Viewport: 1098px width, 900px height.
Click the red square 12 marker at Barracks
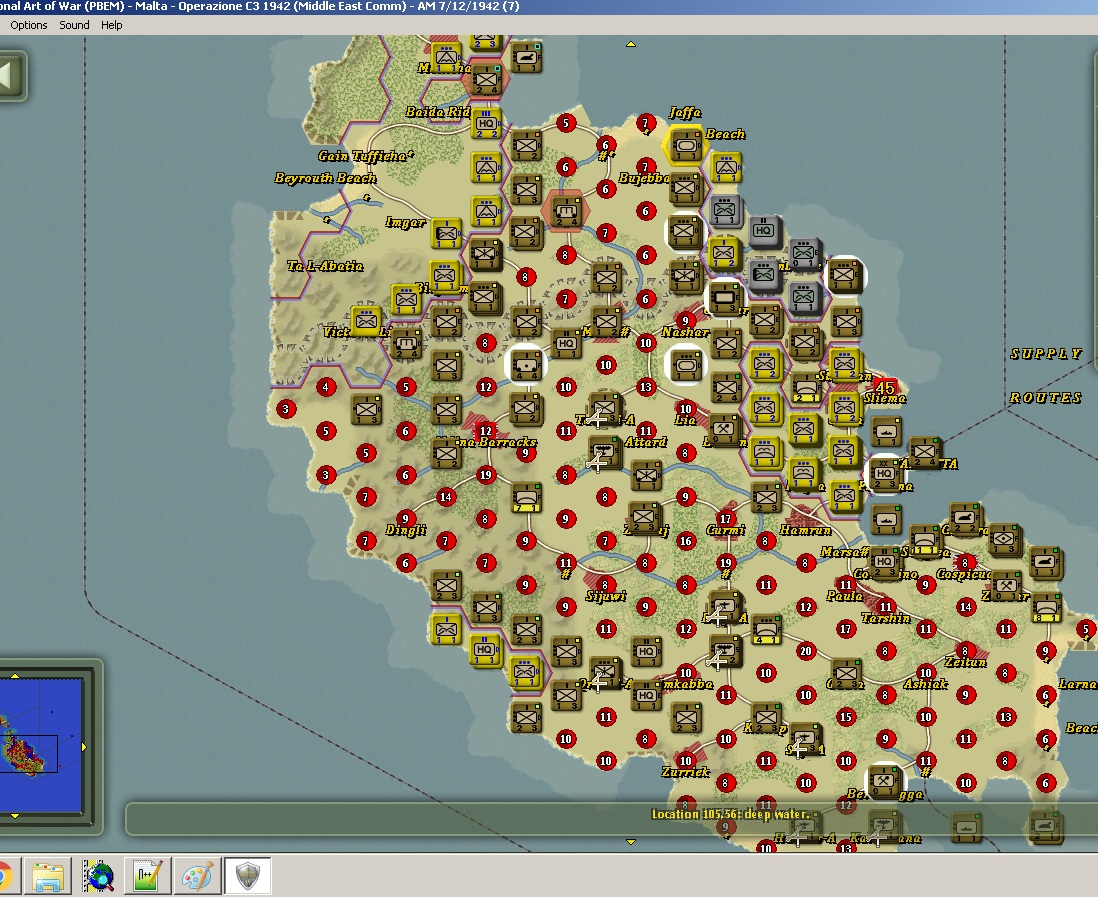(x=485, y=430)
